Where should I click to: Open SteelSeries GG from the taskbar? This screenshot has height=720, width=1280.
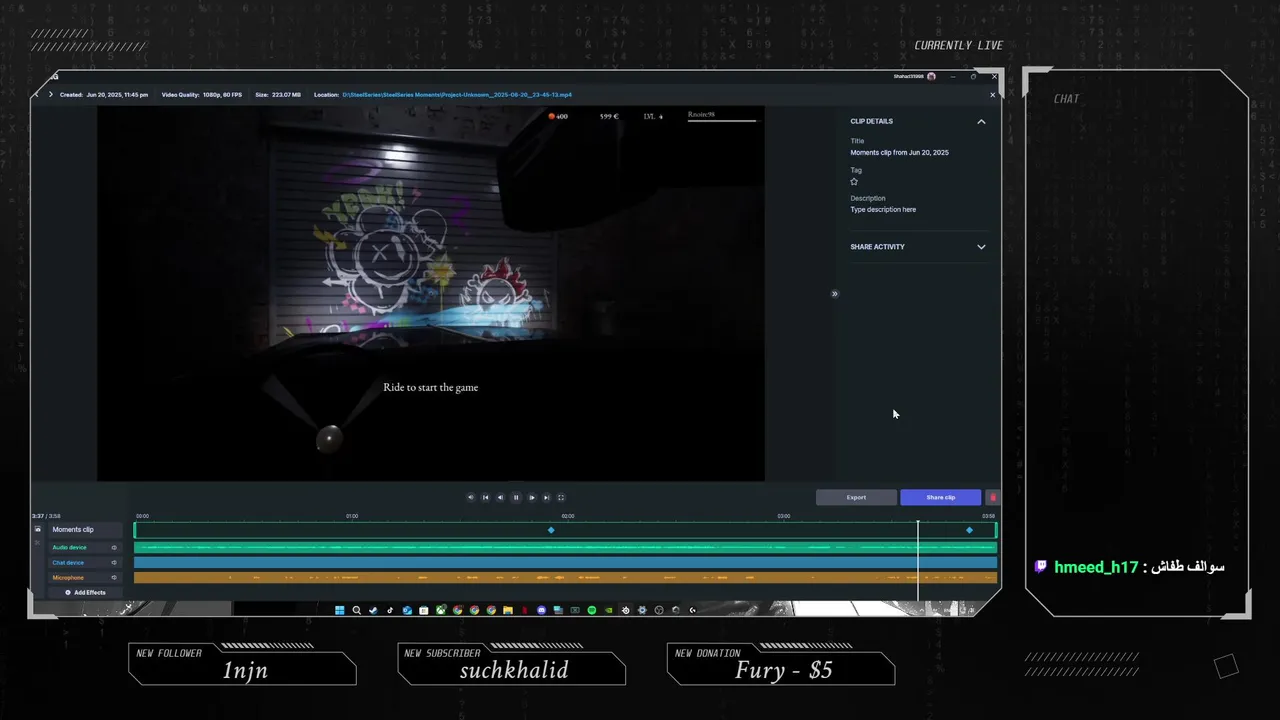pyautogui.click(x=625, y=610)
